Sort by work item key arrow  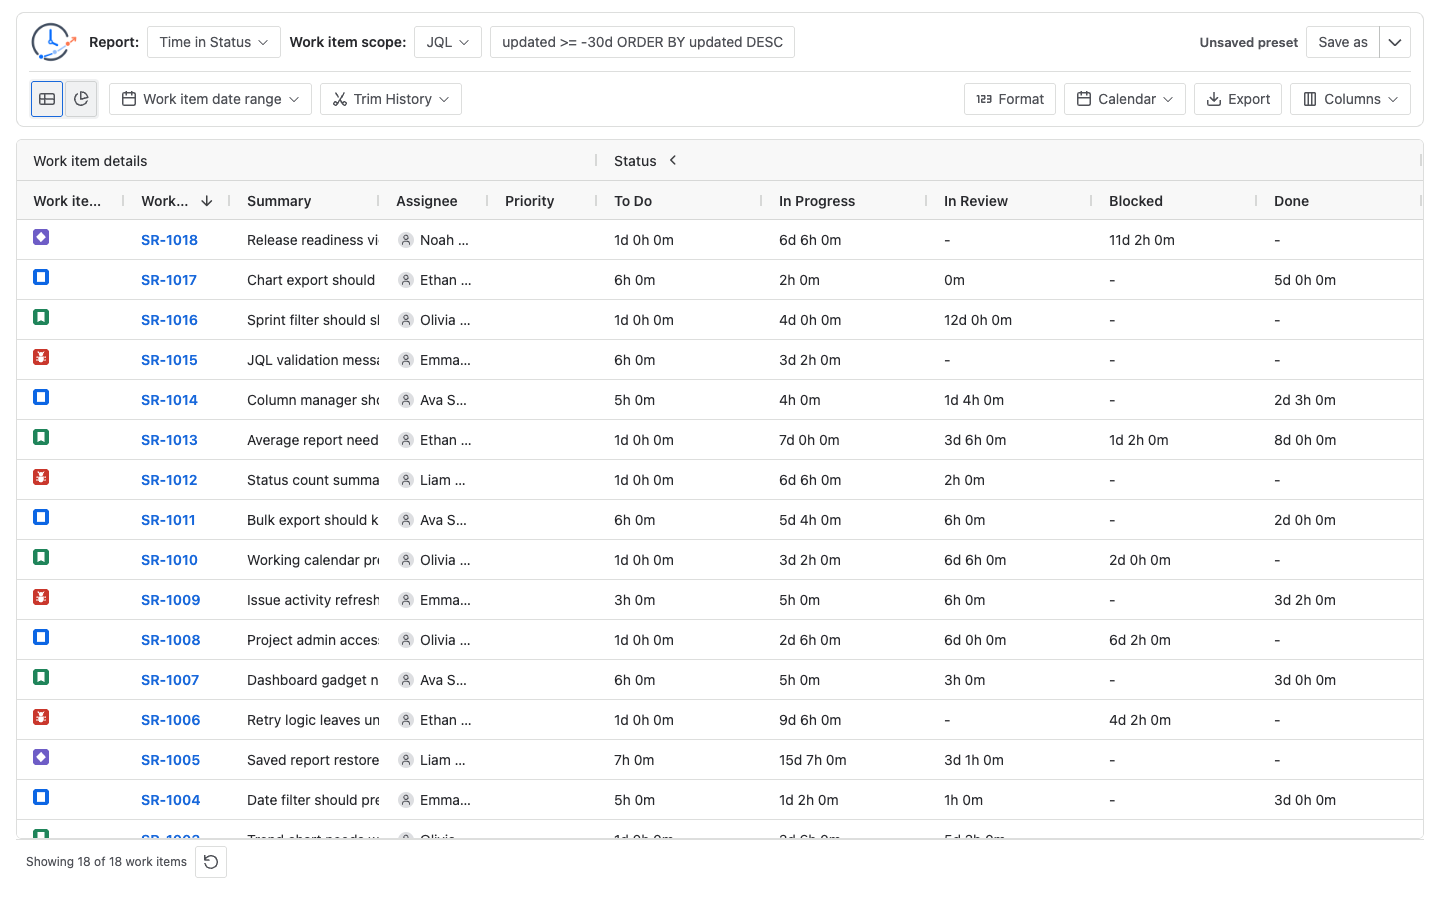[x=207, y=201]
